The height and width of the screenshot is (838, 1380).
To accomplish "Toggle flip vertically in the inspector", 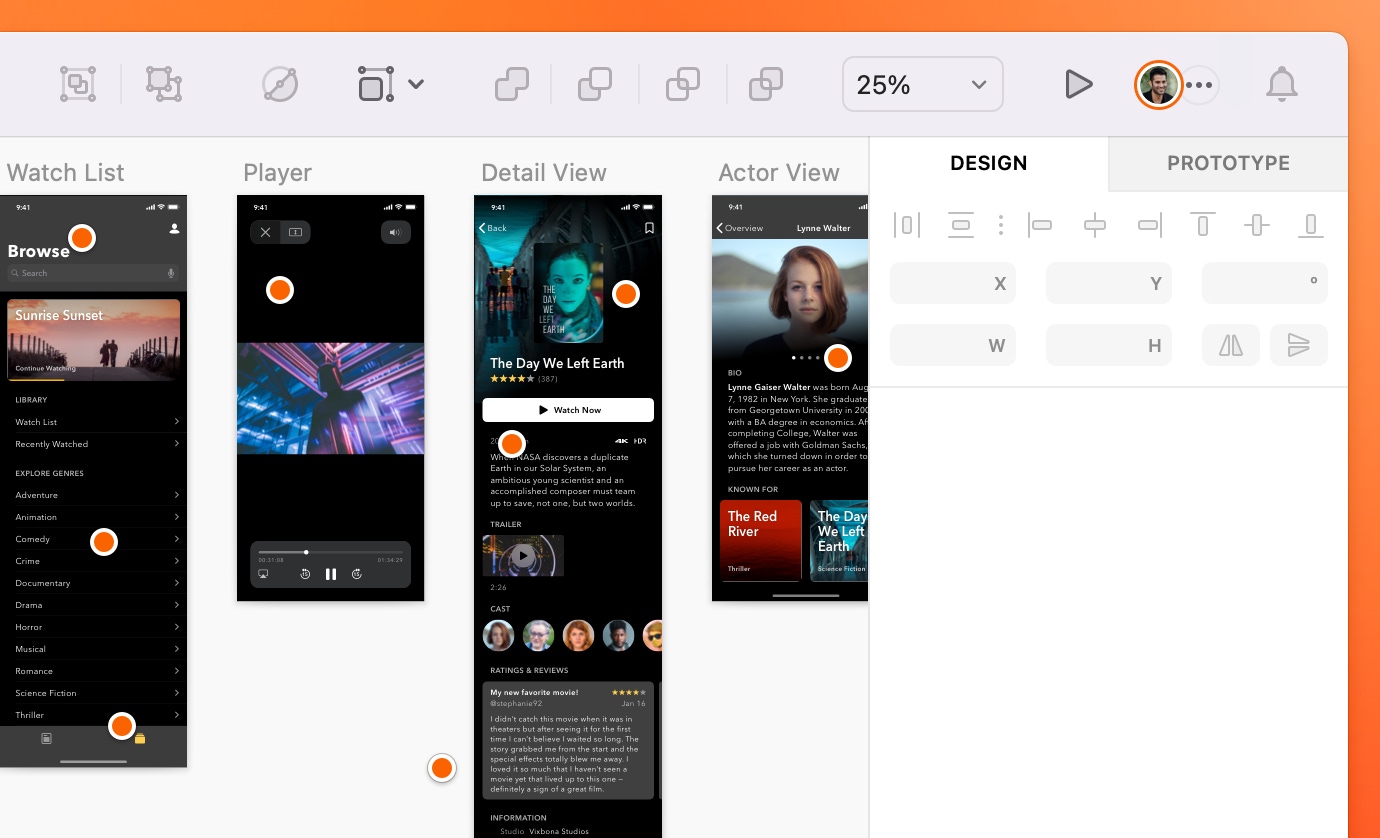I will click(x=1298, y=345).
